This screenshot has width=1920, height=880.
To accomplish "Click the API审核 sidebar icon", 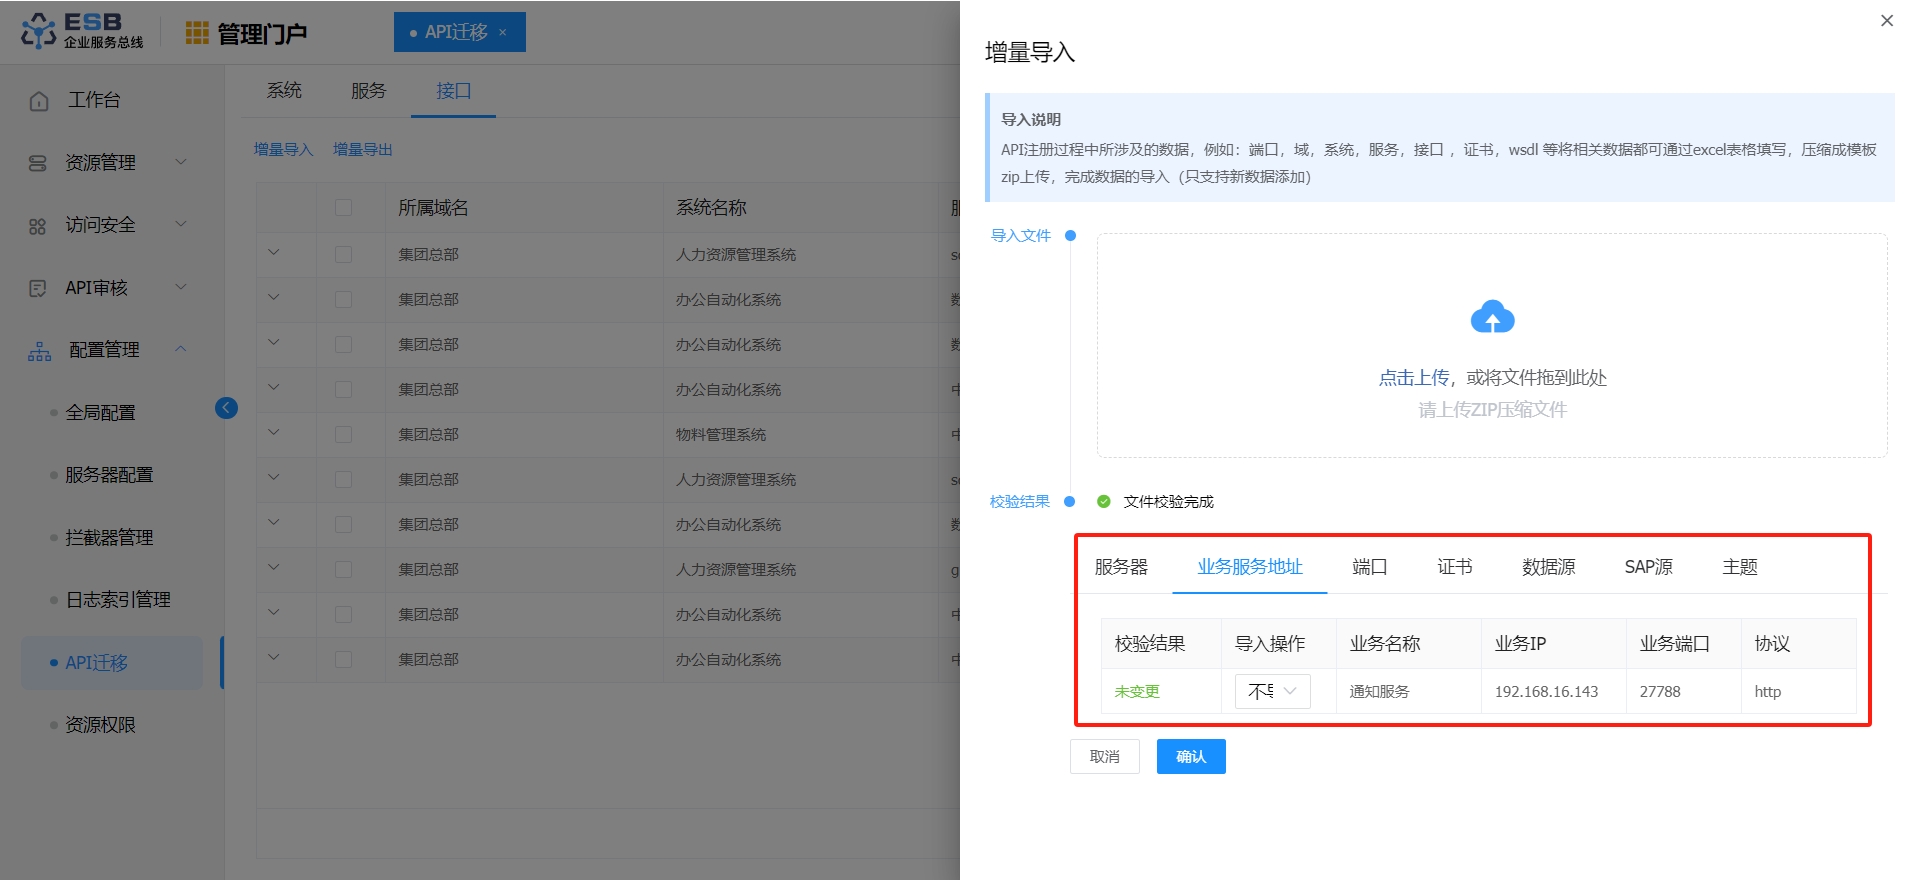I will tap(38, 288).
